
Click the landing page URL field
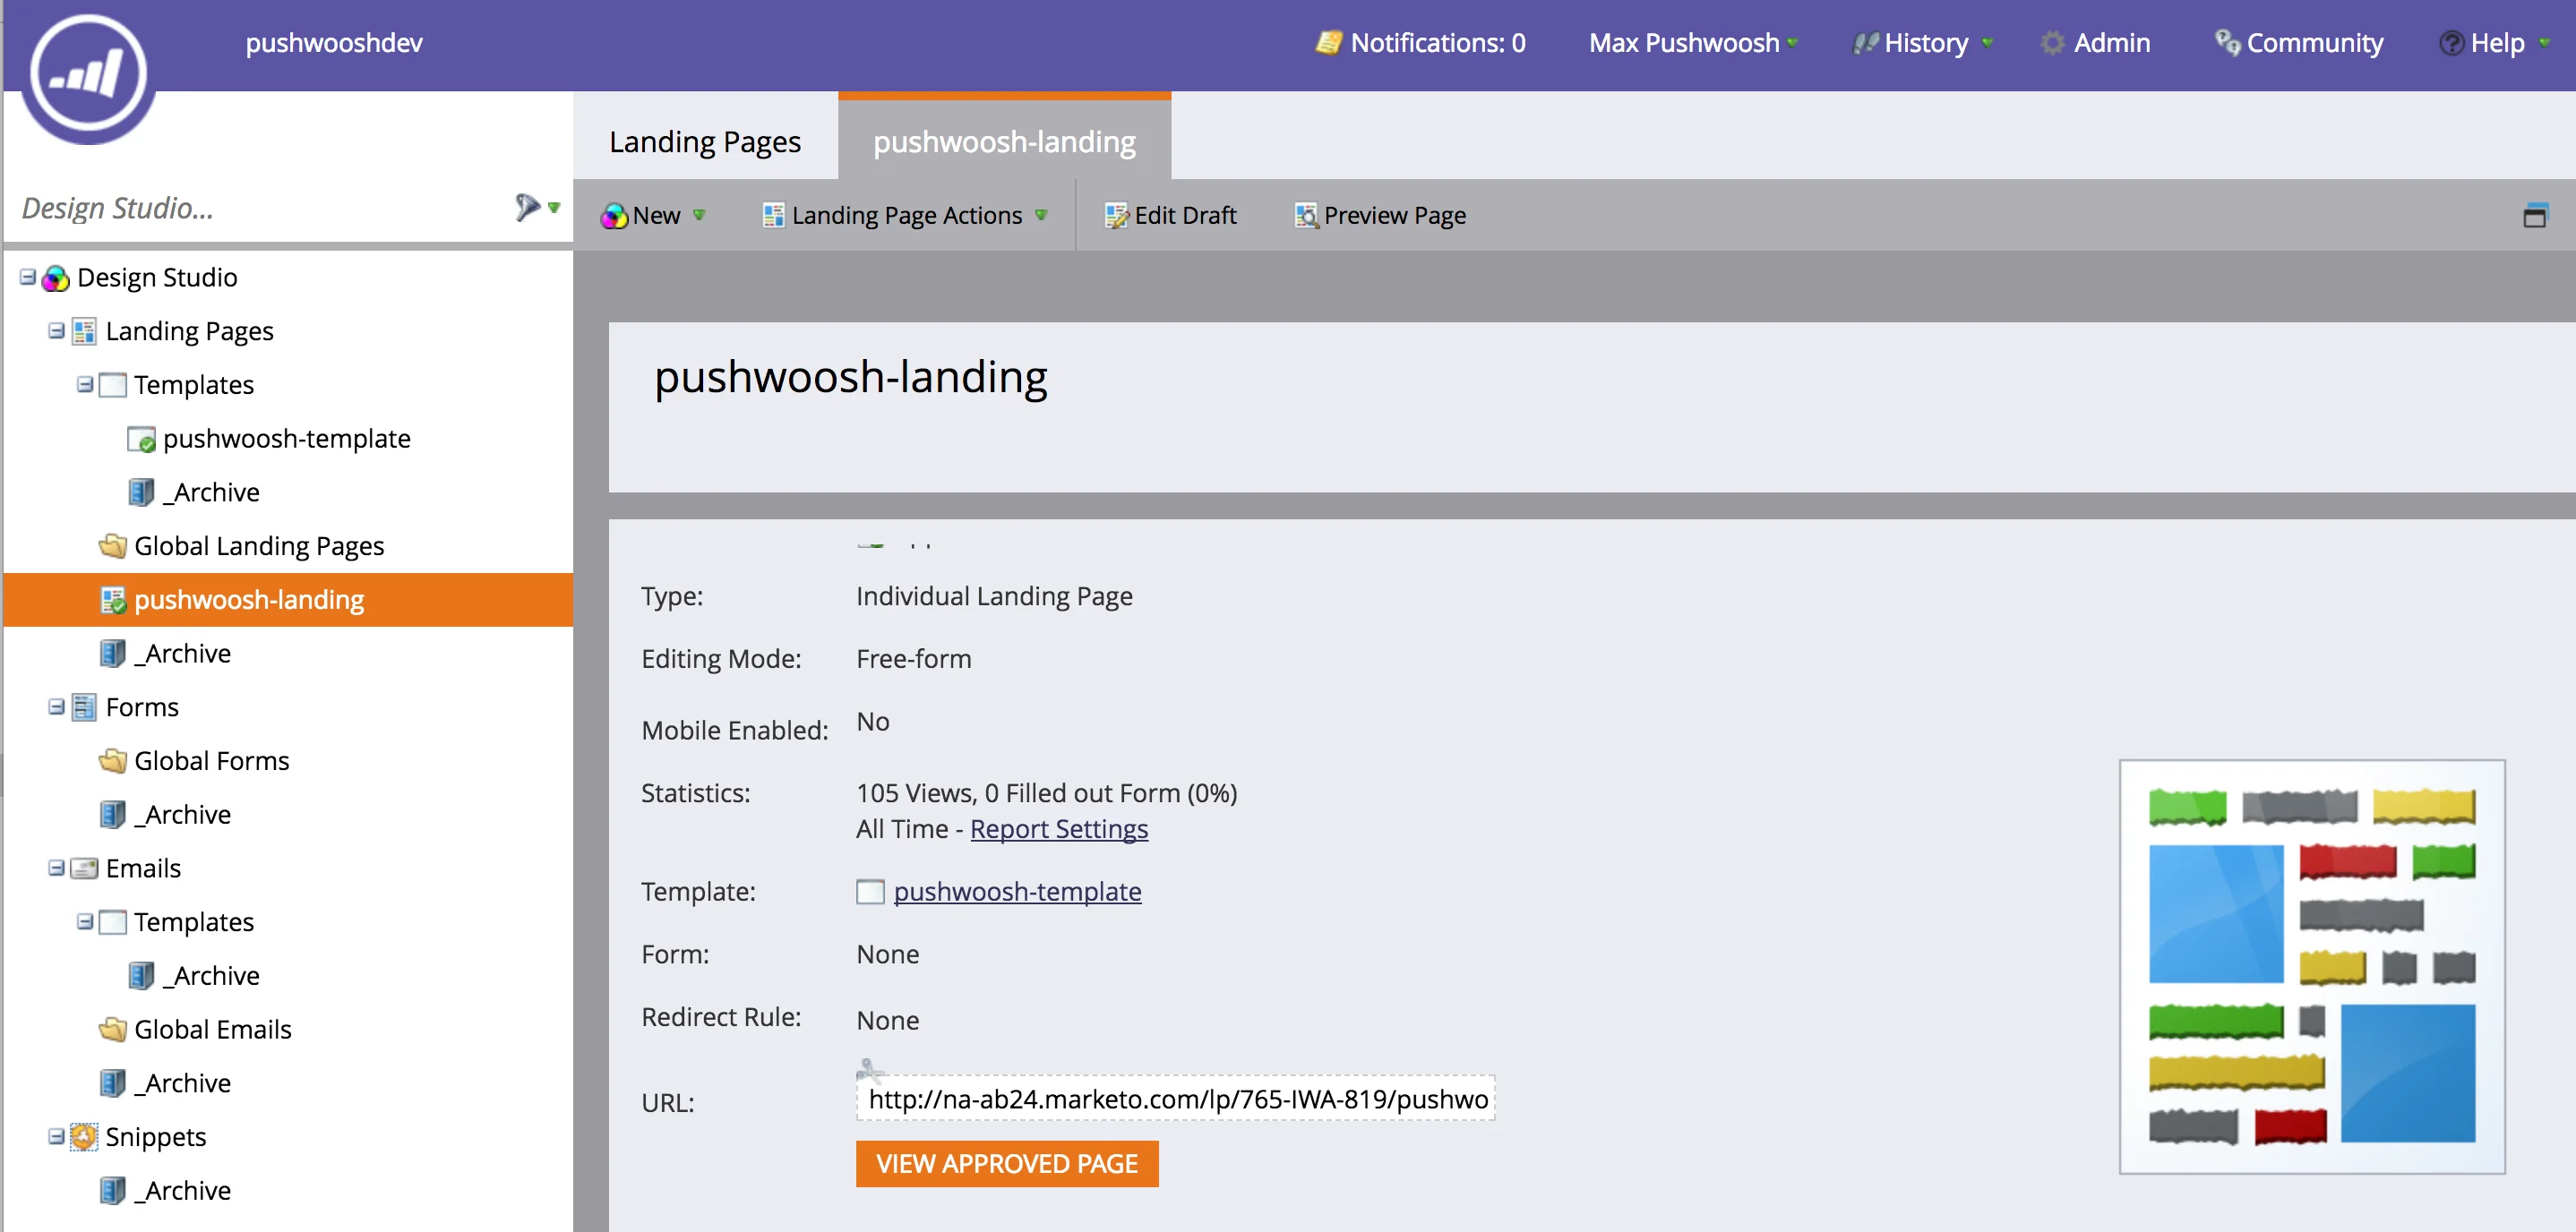tap(1175, 1099)
